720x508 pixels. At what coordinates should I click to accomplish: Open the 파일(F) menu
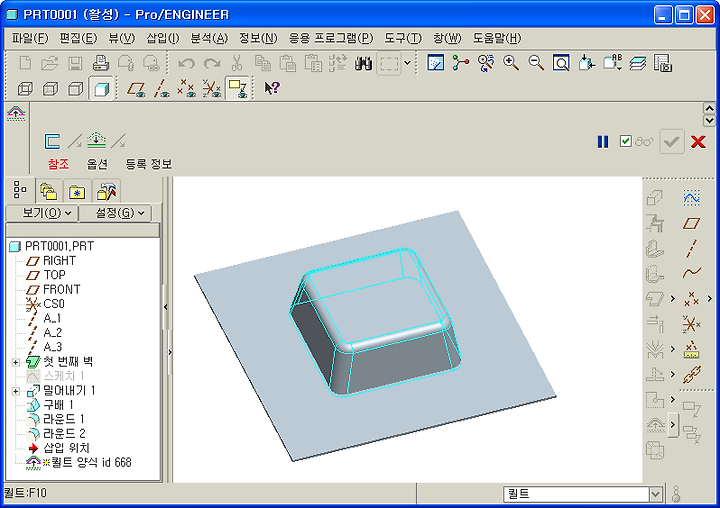(30, 38)
